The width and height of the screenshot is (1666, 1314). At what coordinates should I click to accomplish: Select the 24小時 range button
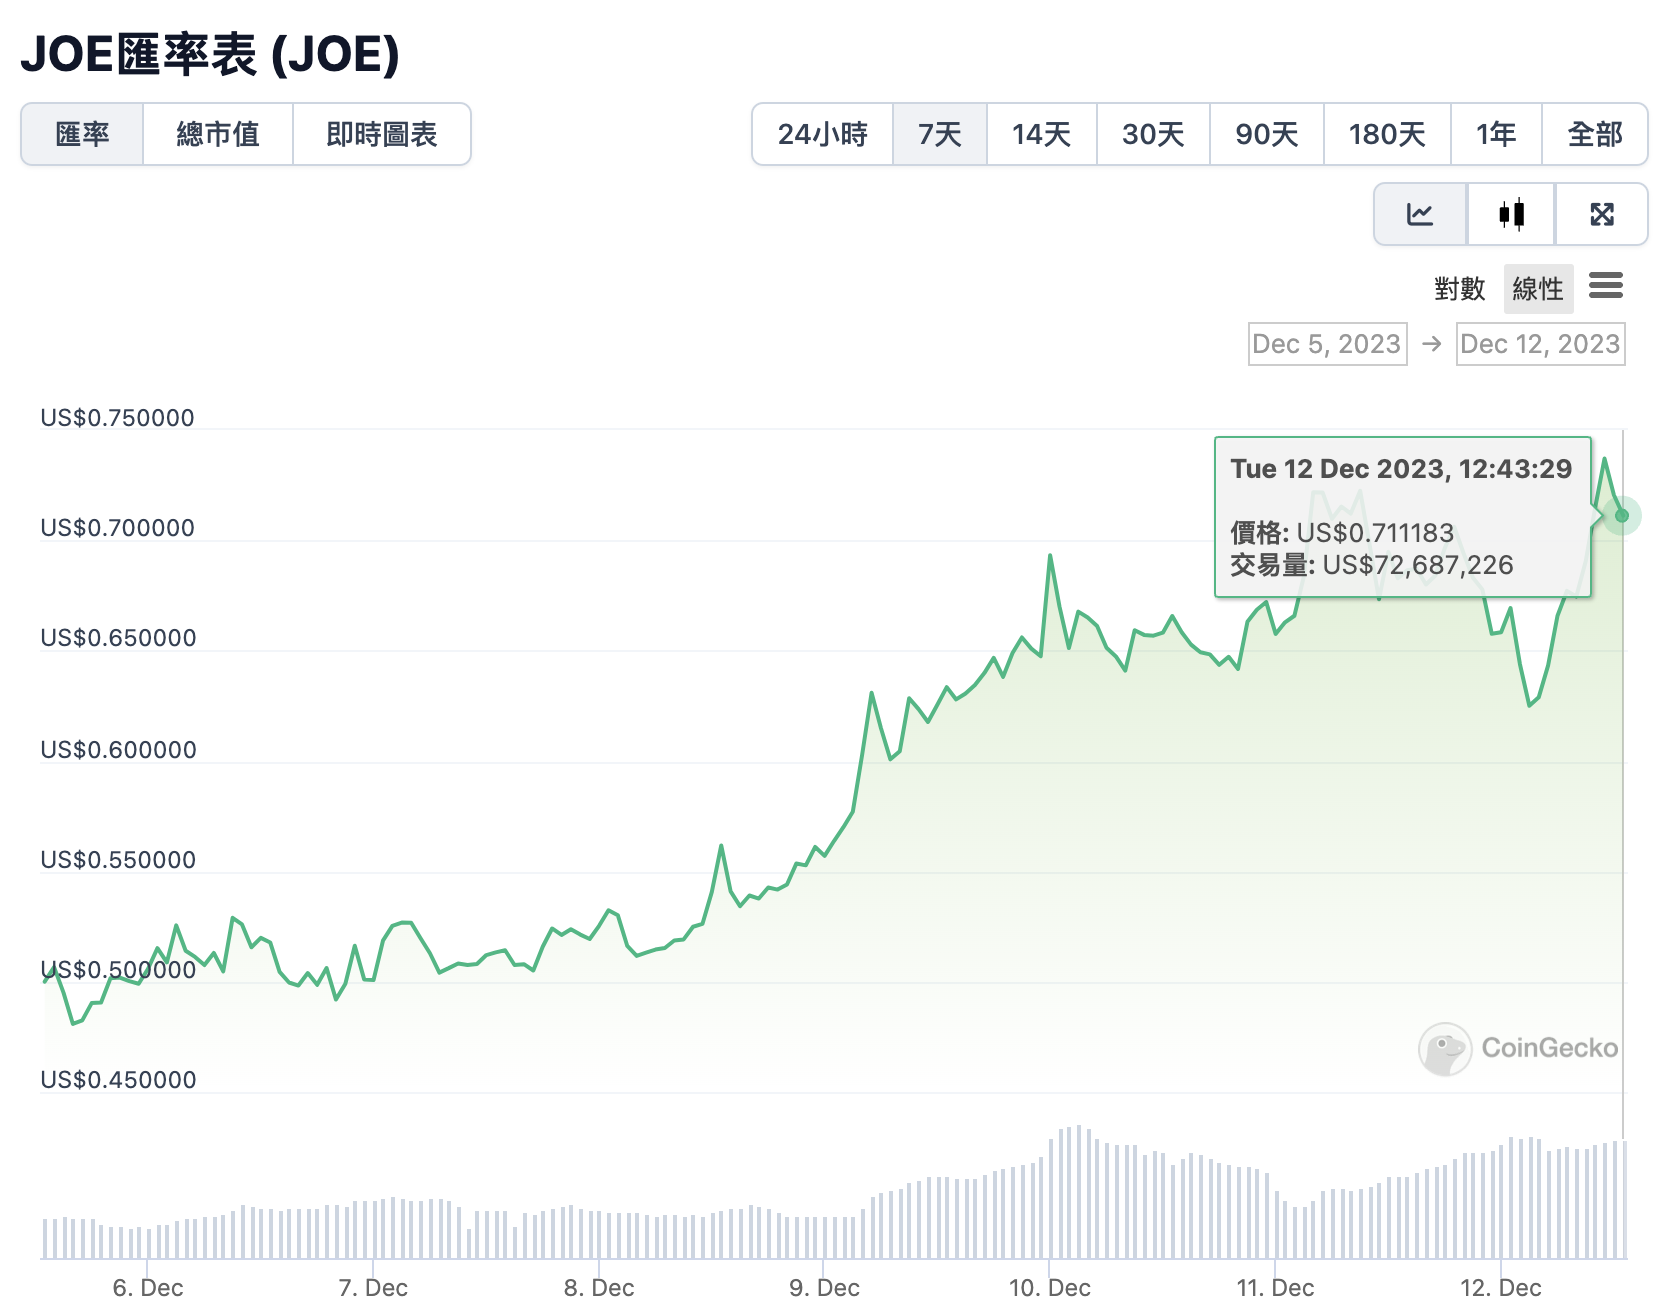(x=823, y=134)
